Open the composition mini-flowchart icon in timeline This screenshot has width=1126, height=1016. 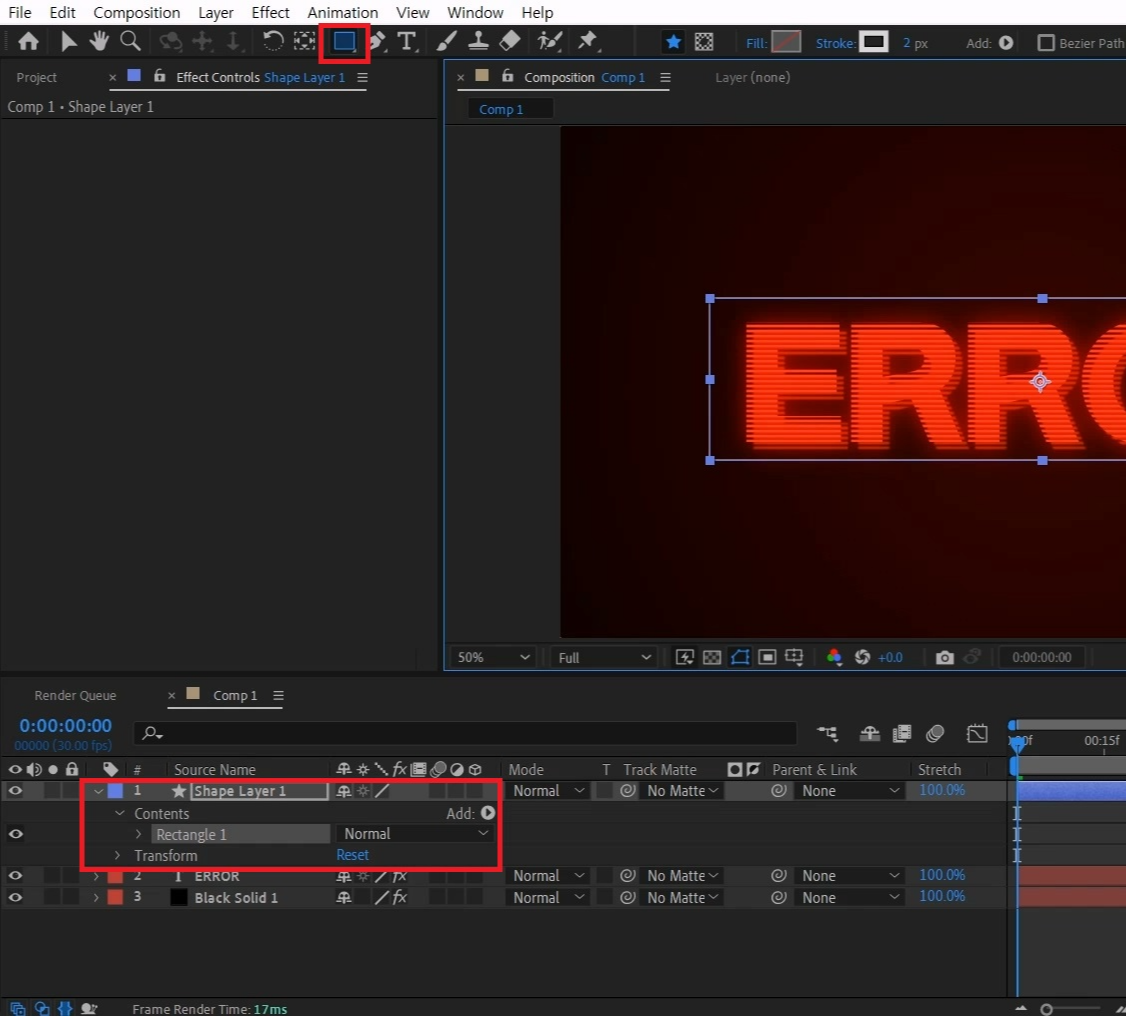click(827, 734)
